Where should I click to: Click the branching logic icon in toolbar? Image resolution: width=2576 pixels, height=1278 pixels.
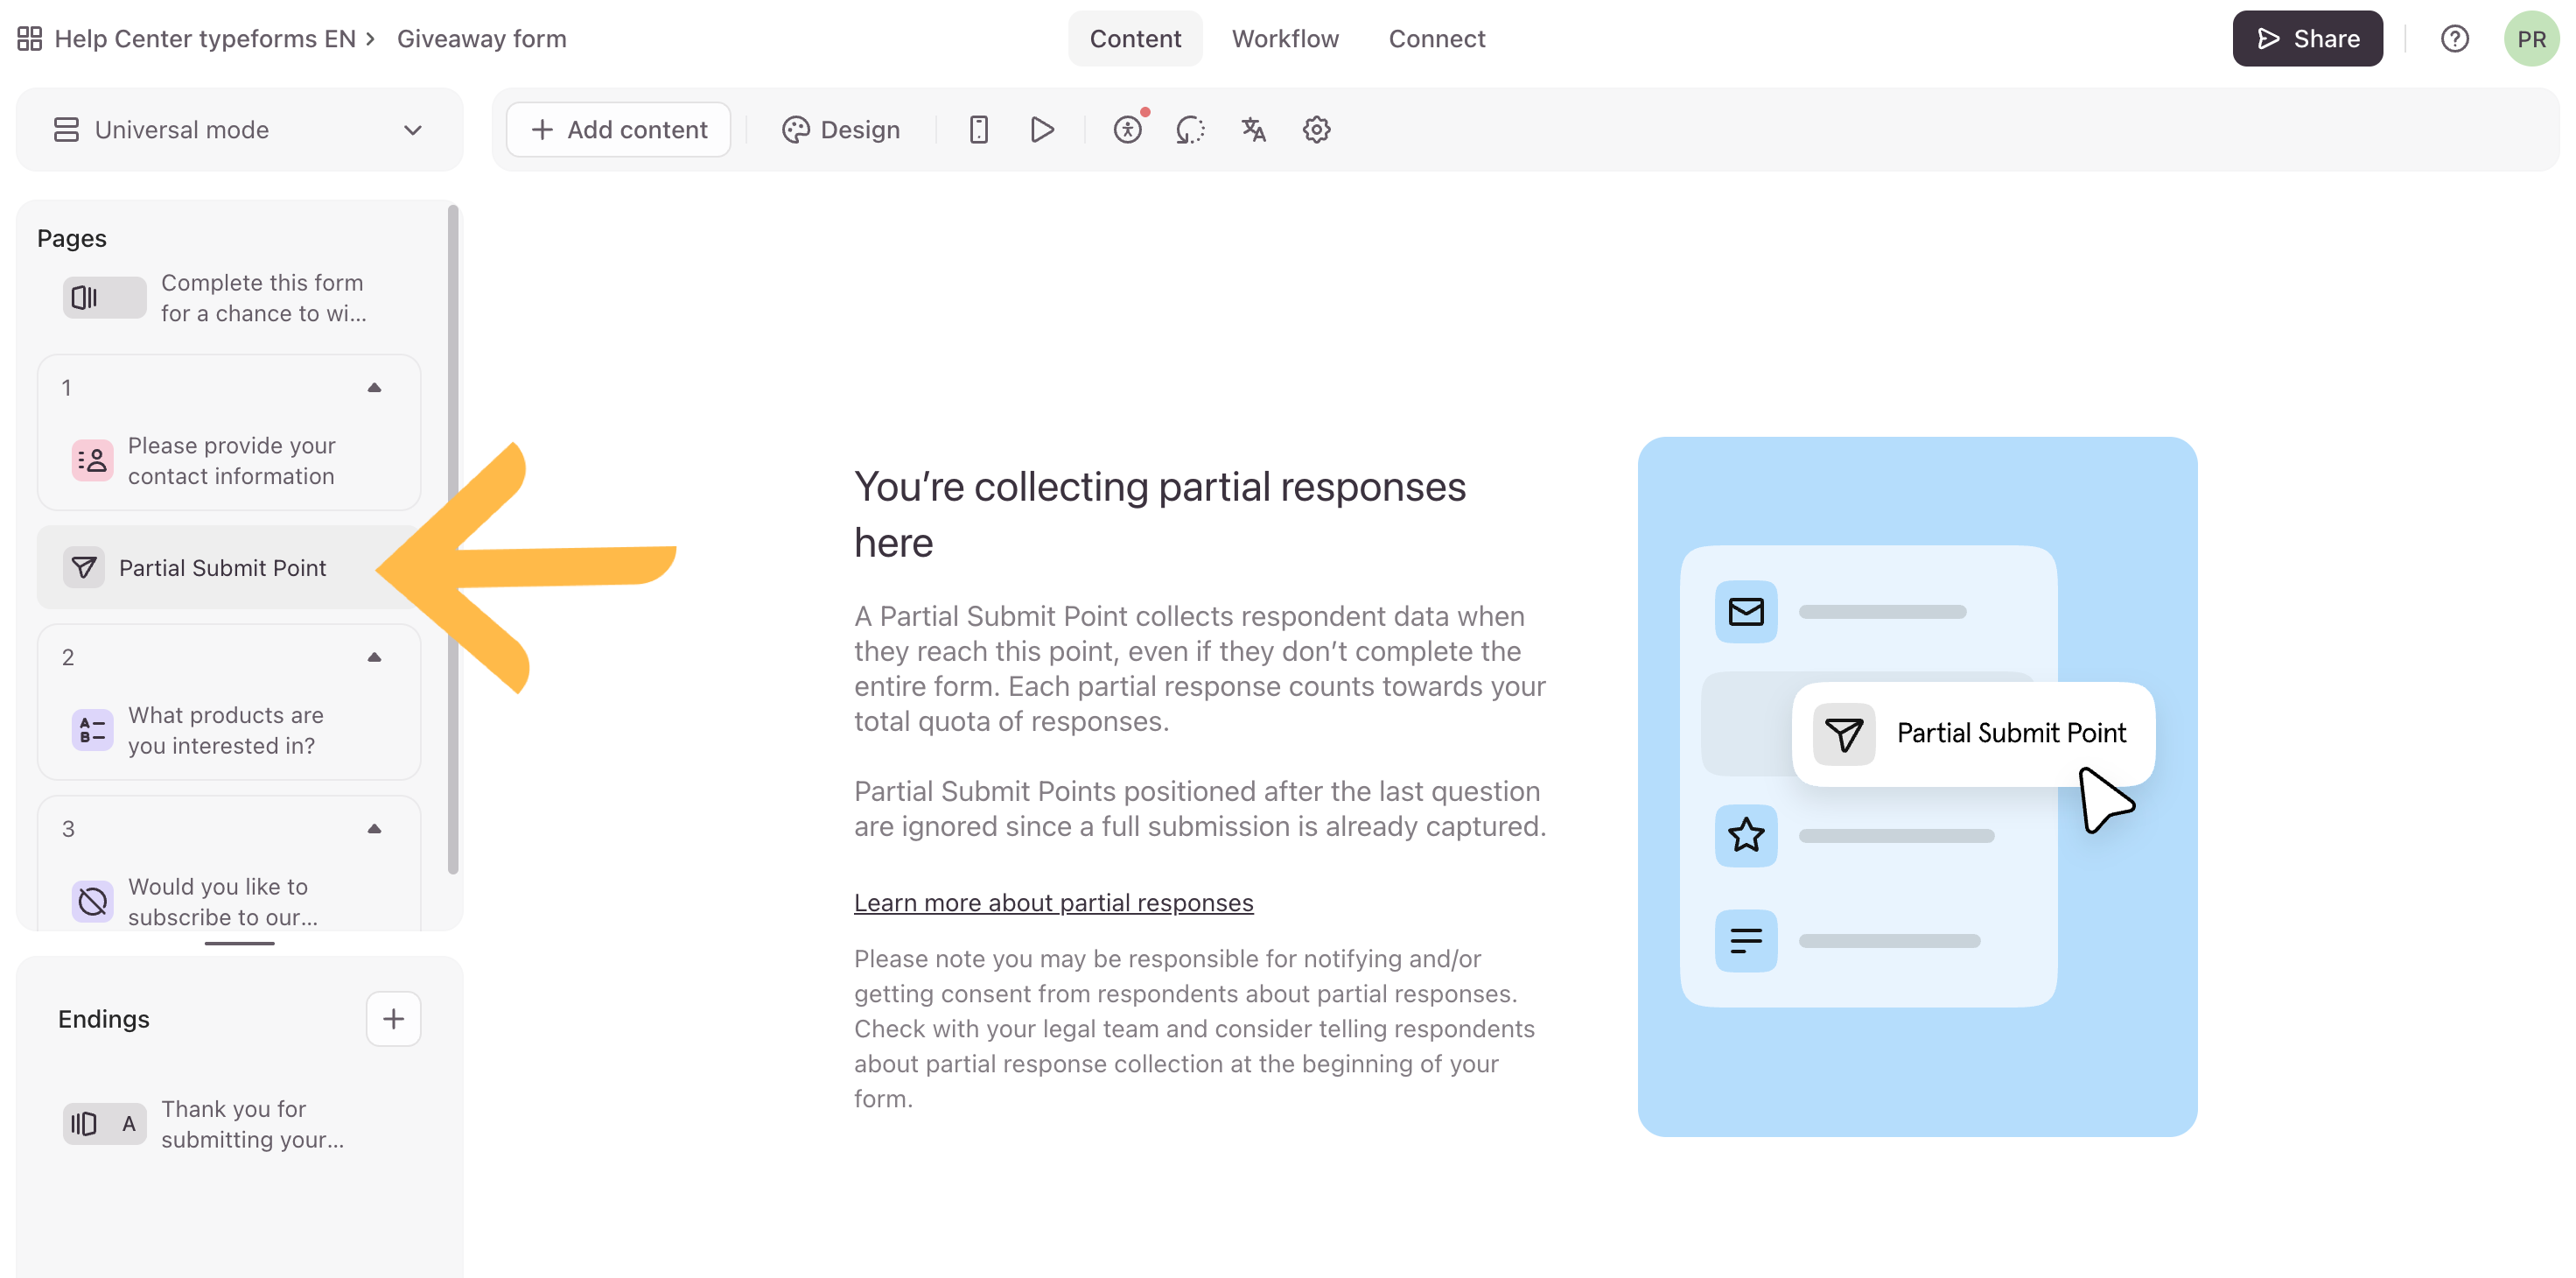[x=1190, y=130]
